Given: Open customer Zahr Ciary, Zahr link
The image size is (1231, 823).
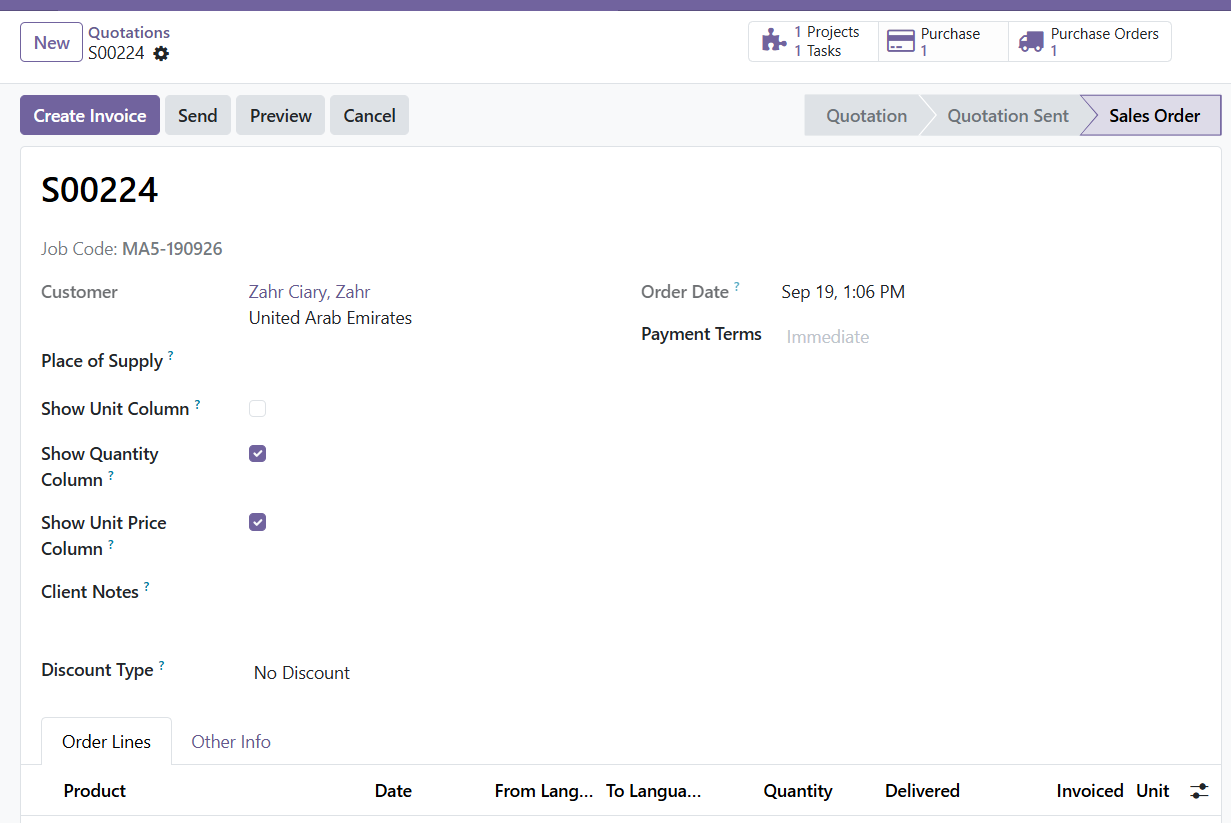Looking at the screenshot, I should [309, 292].
